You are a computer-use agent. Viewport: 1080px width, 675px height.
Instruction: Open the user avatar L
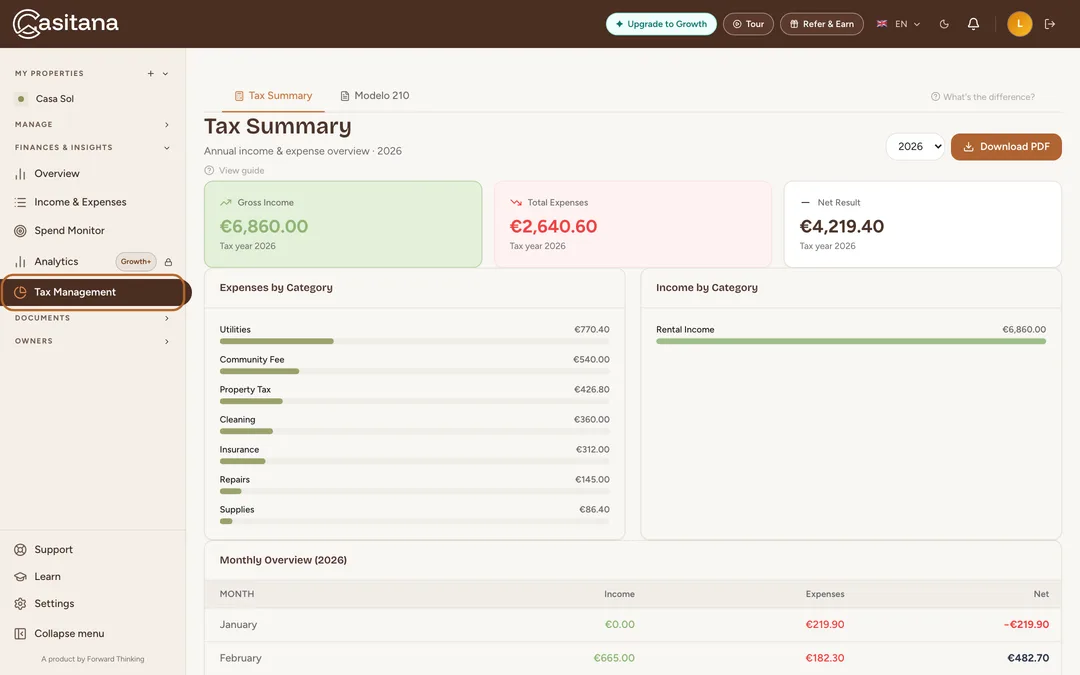coord(1019,24)
